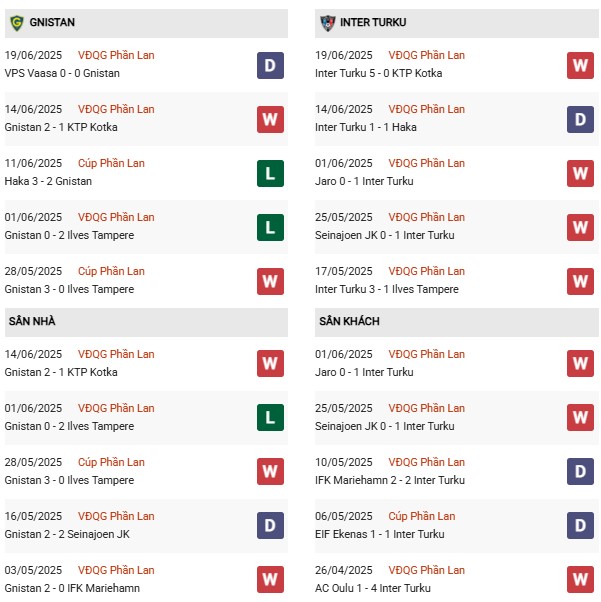Click the W badge for Inter Turku 5-0 KTP Kotka
Viewport: 601px width, 602px height.
[580, 66]
